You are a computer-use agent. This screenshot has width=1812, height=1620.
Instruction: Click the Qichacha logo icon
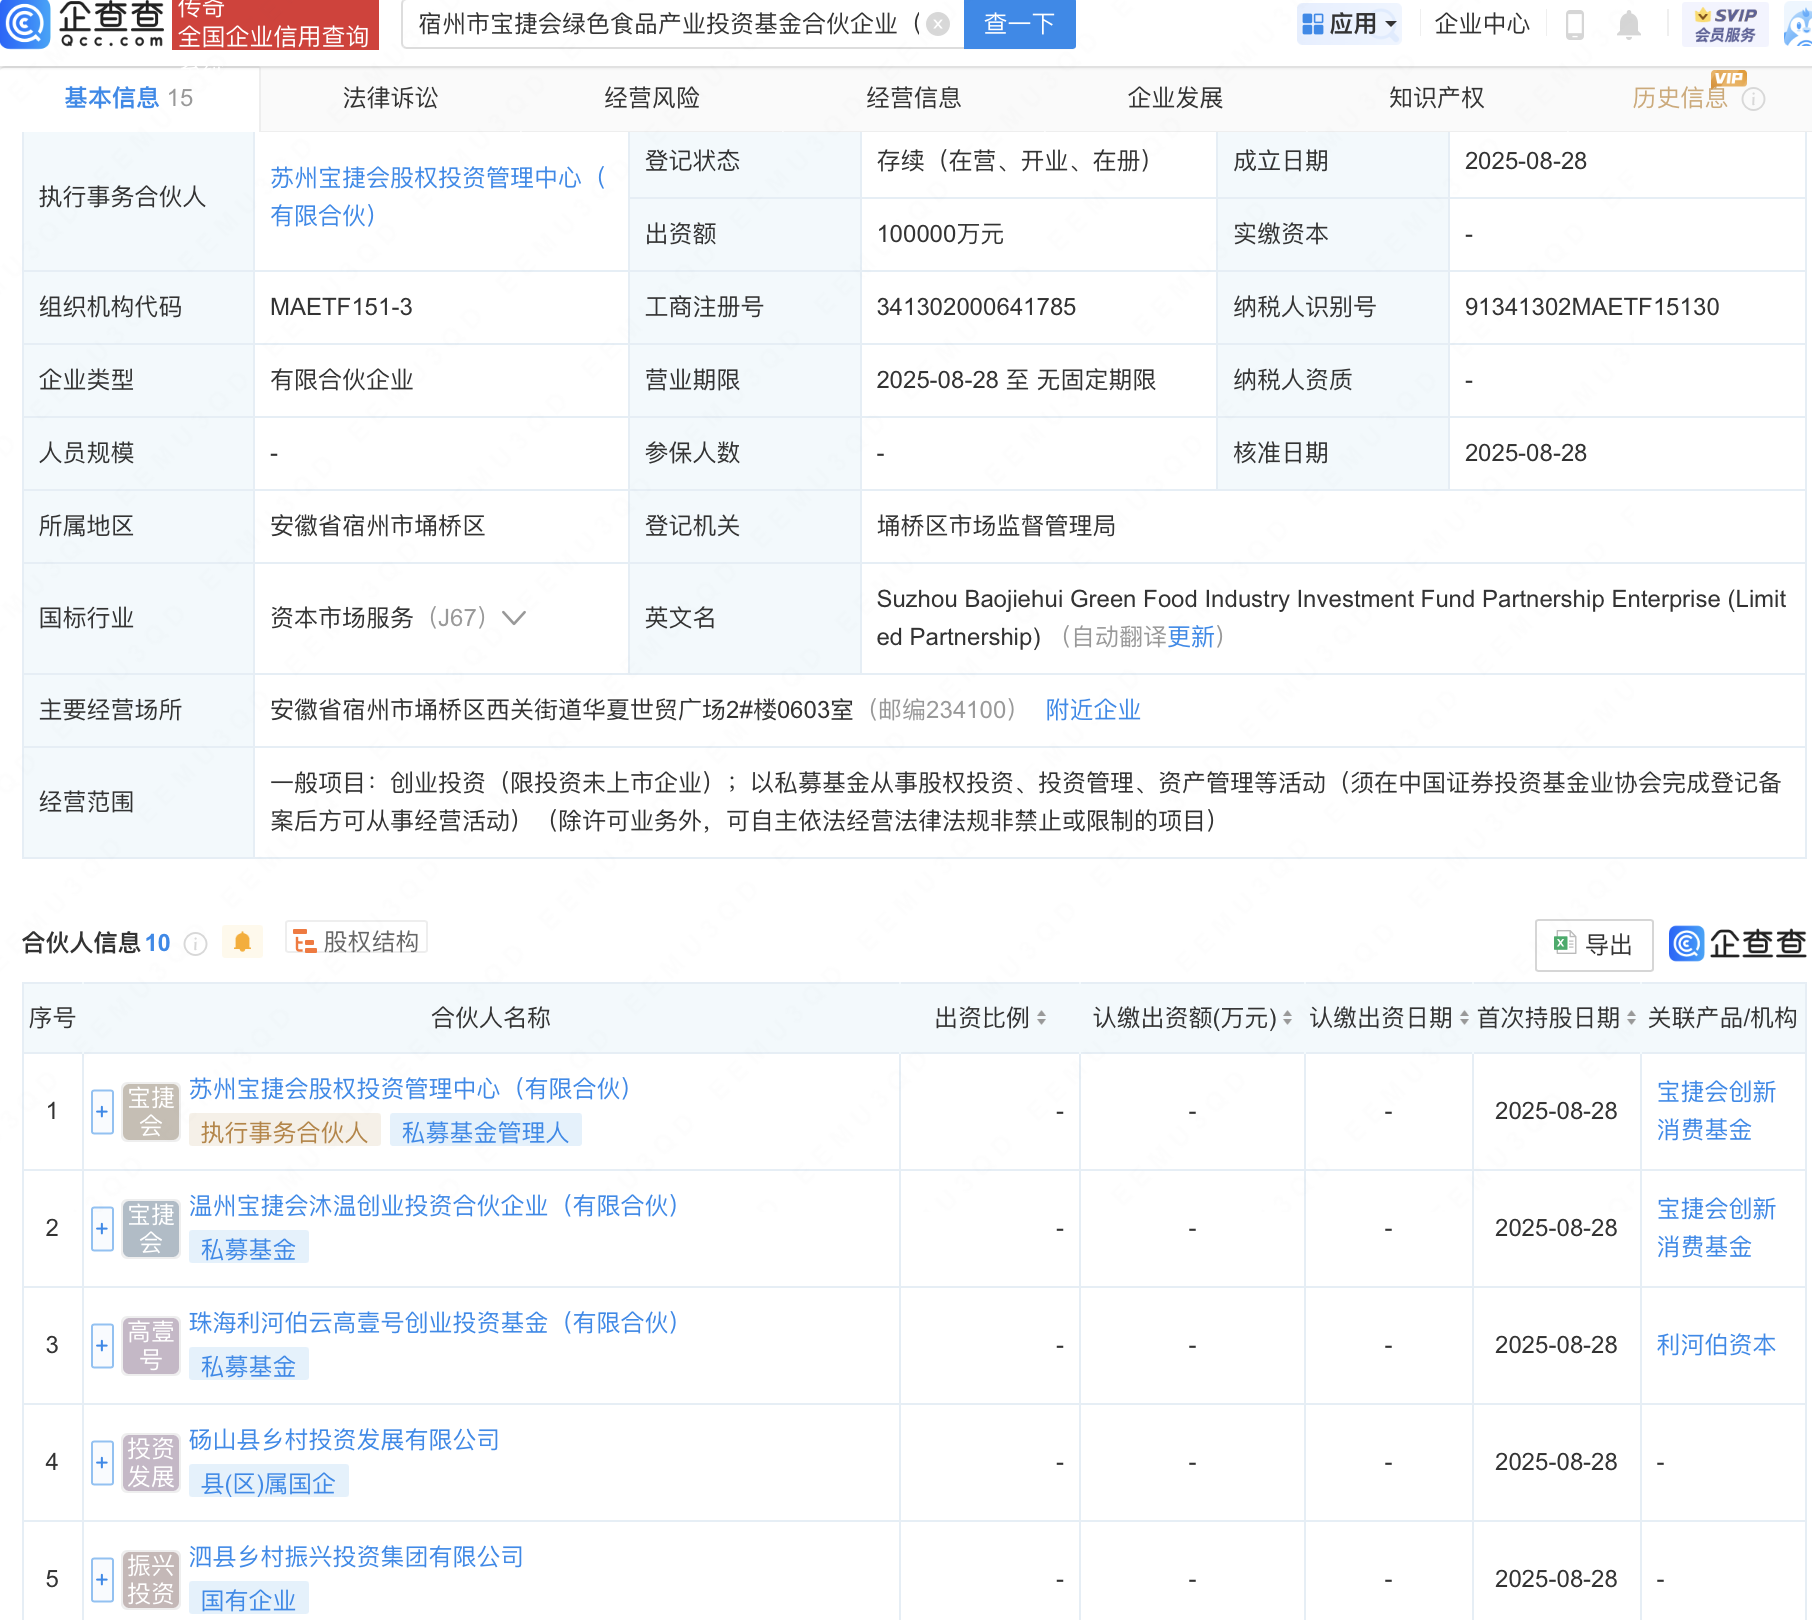[x=26, y=24]
